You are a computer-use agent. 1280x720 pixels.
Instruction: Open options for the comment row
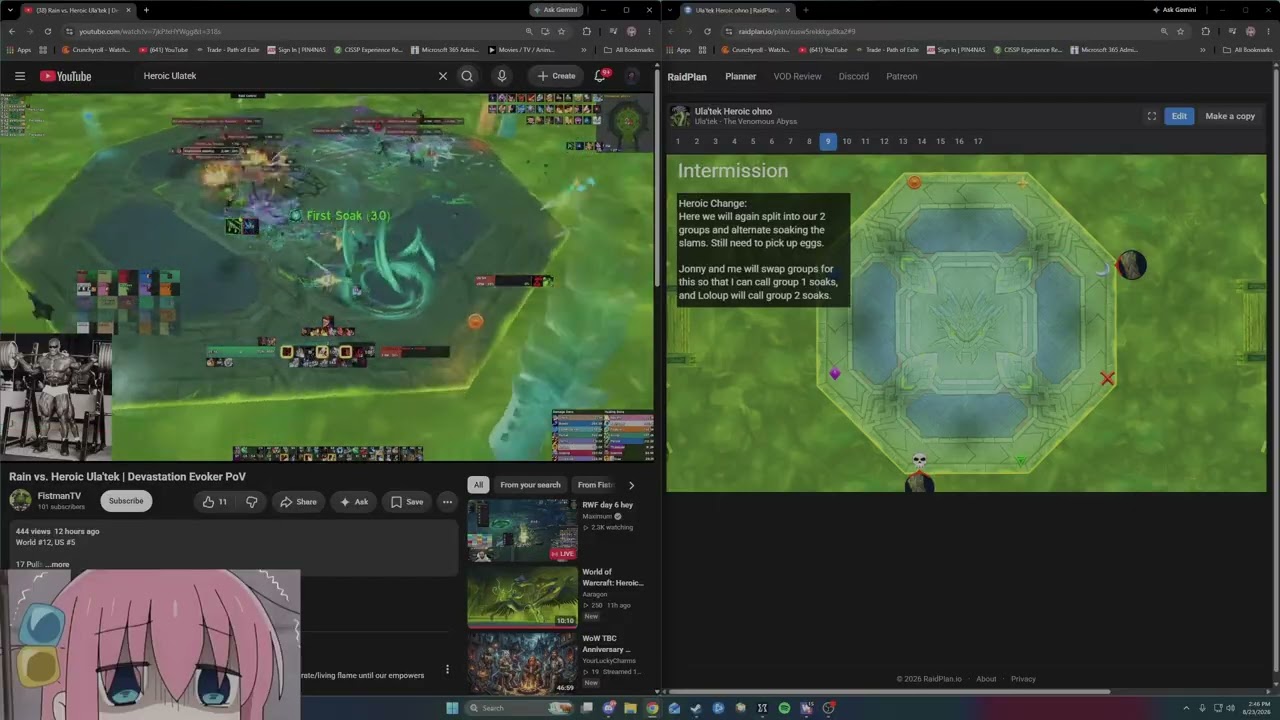pyautogui.click(x=447, y=669)
